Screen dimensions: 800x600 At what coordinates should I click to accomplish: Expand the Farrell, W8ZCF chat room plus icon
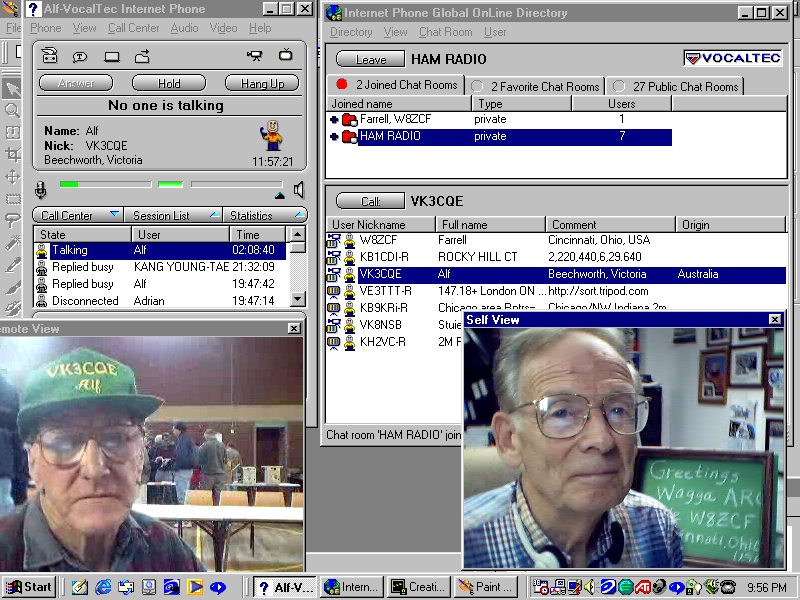click(x=334, y=119)
